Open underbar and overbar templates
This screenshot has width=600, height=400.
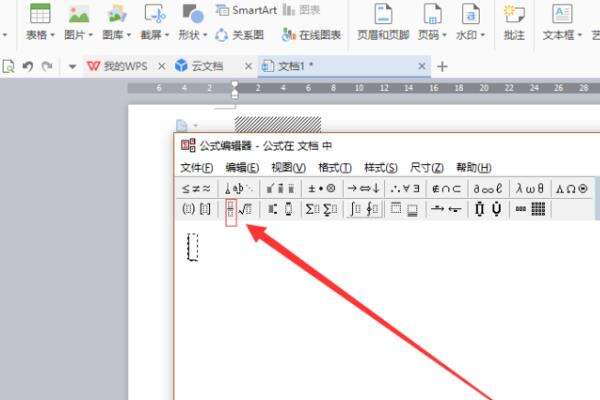pyautogui.click(x=404, y=209)
